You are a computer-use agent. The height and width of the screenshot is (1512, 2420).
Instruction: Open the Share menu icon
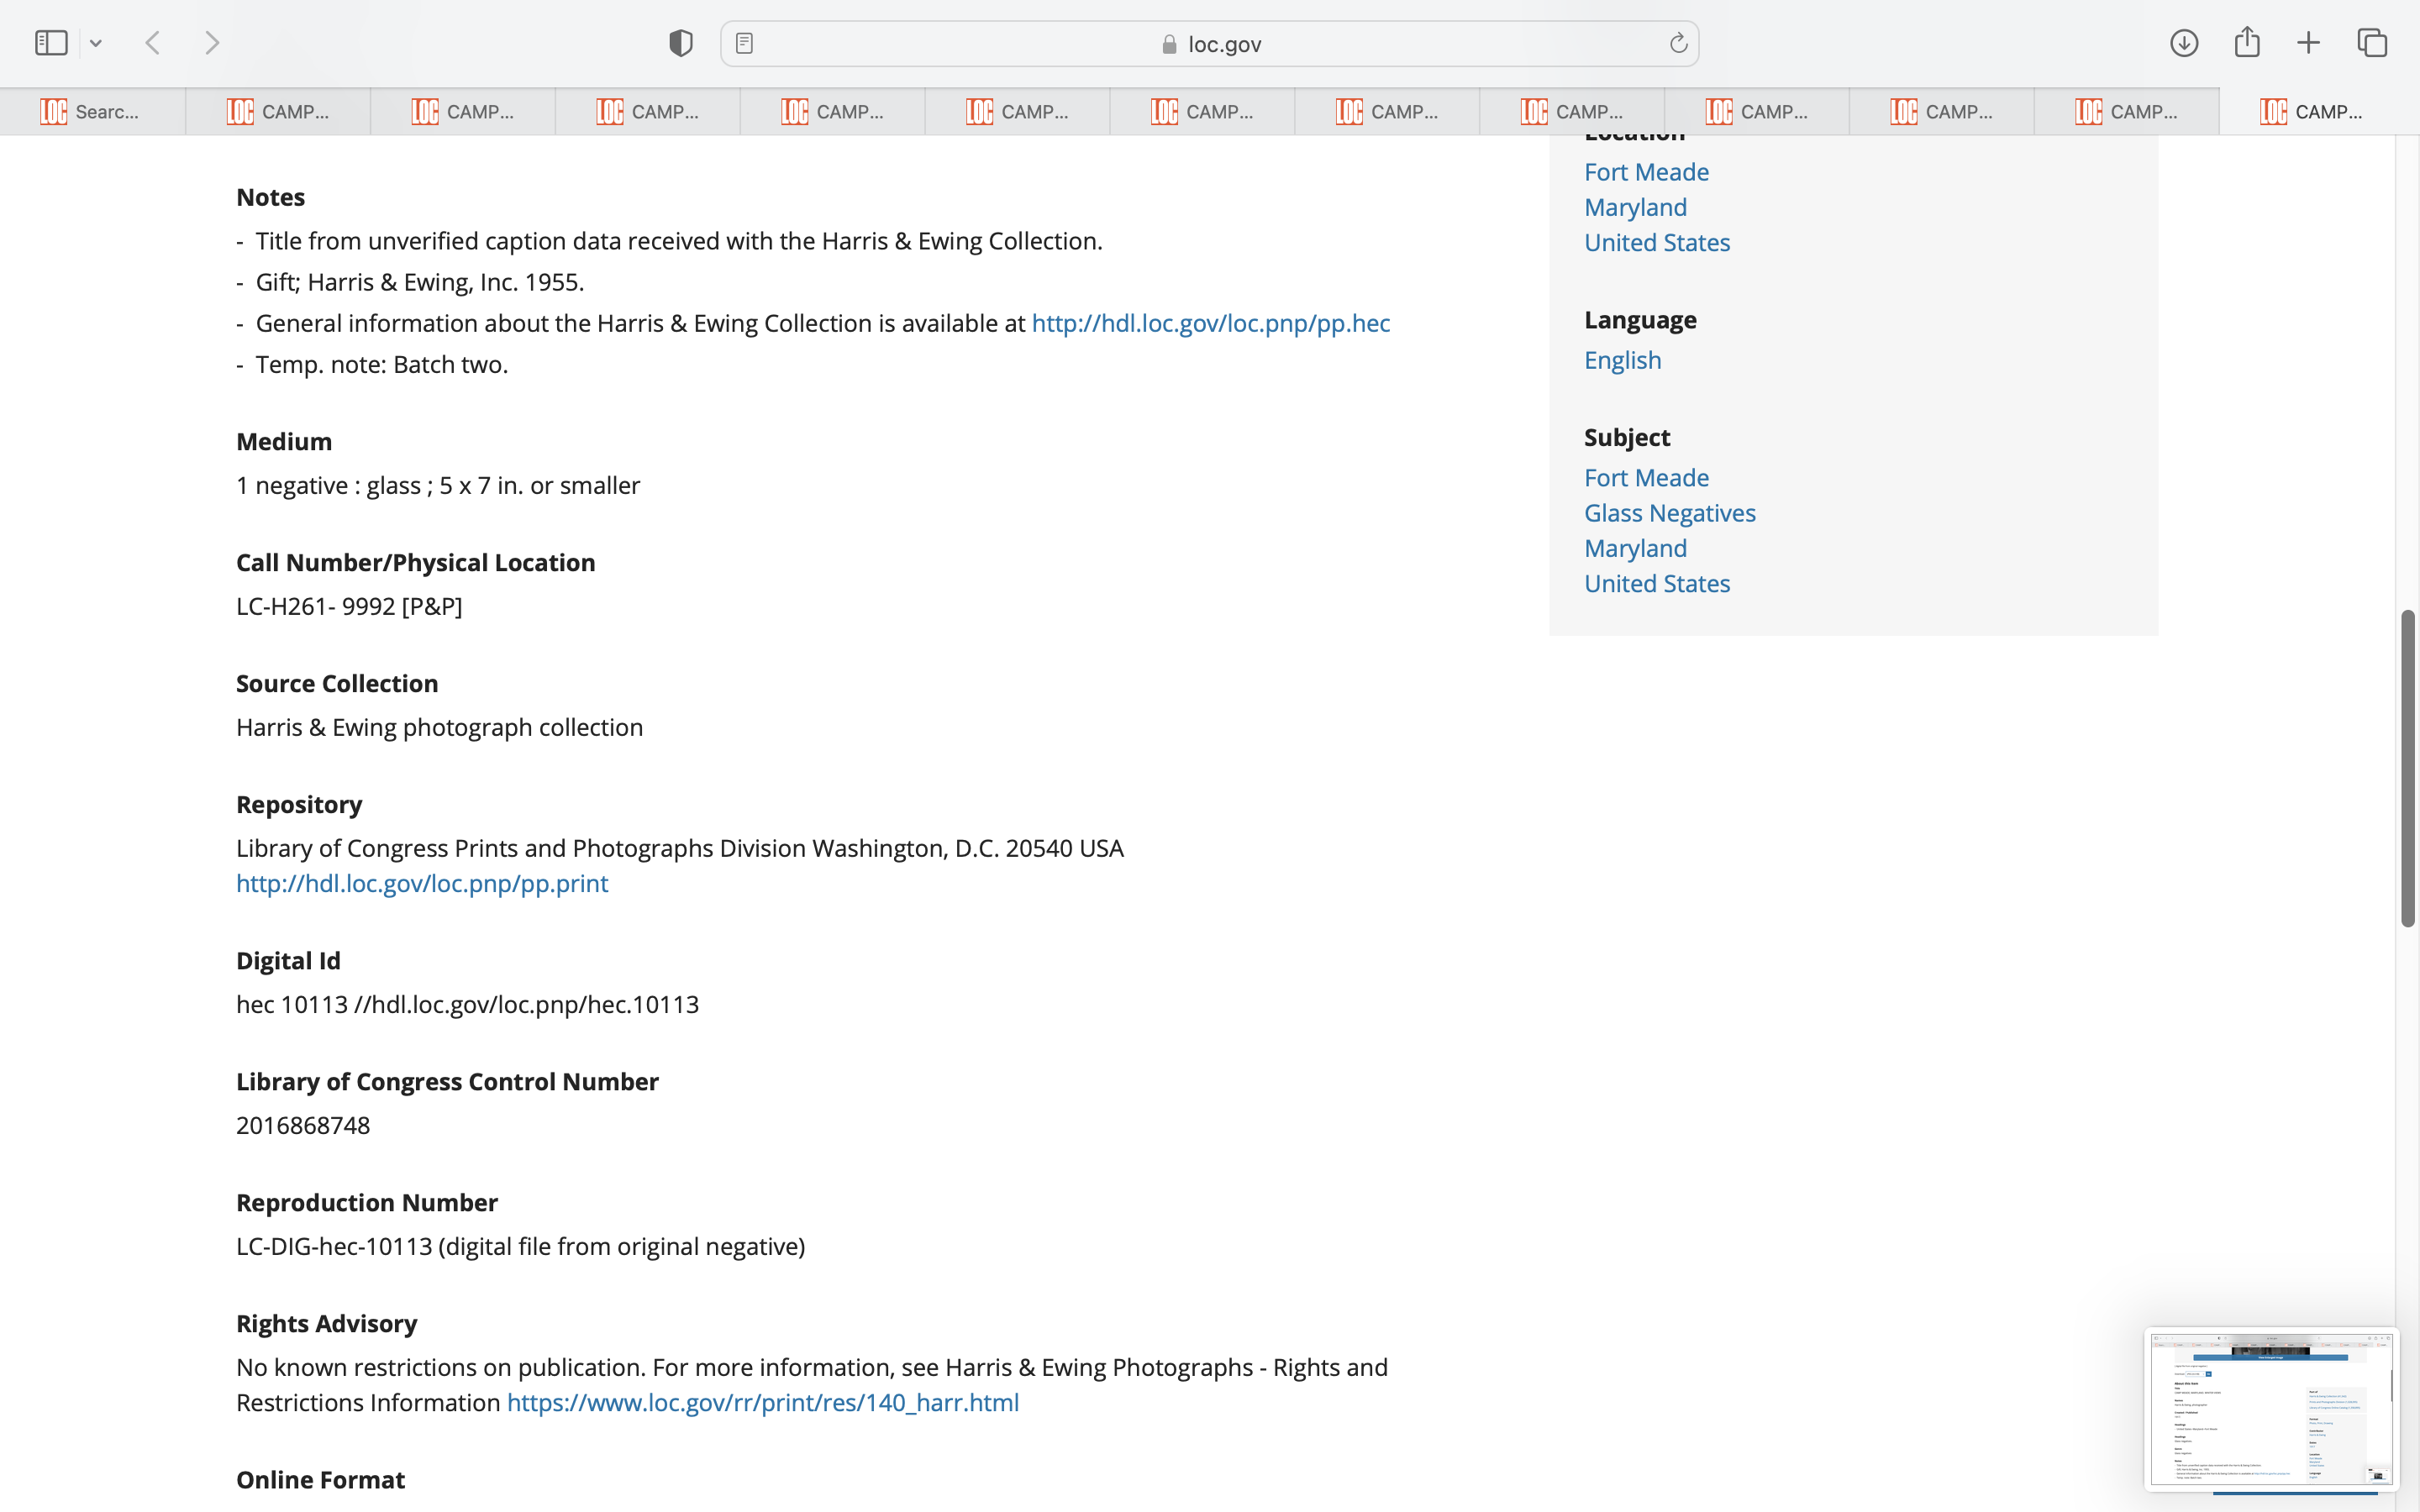(x=2246, y=43)
